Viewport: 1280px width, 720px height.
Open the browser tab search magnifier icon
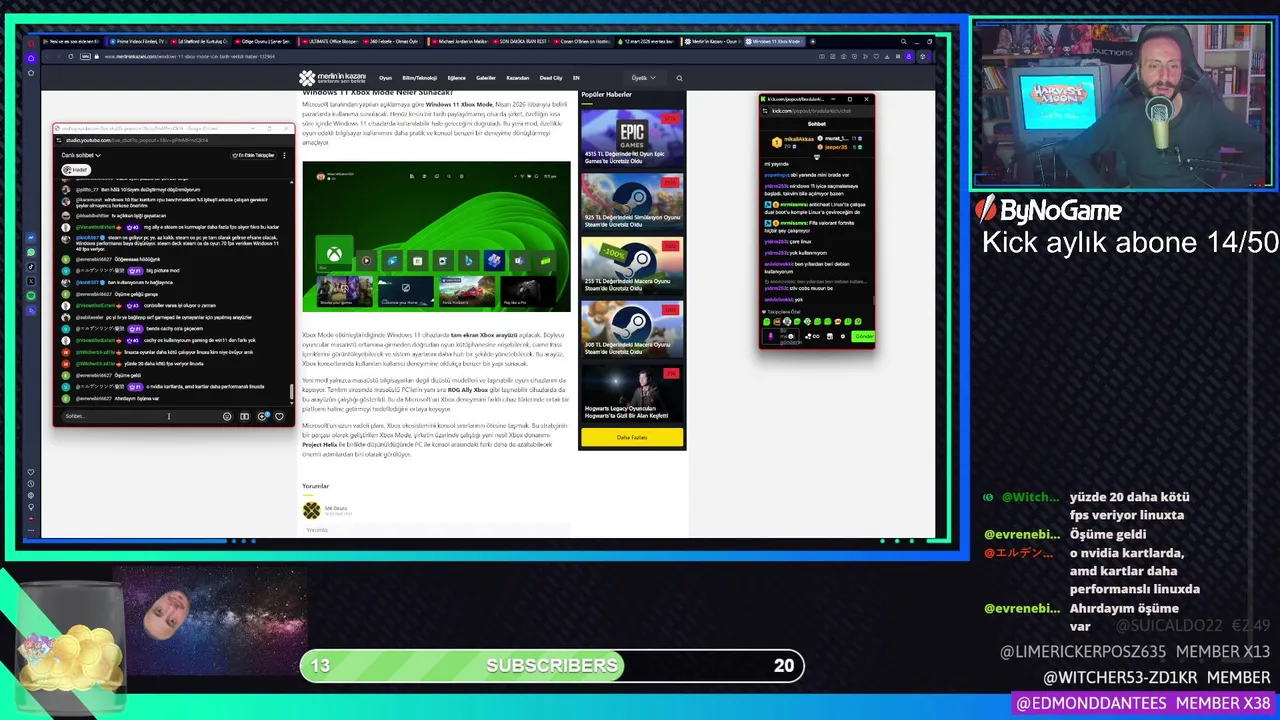904,42
